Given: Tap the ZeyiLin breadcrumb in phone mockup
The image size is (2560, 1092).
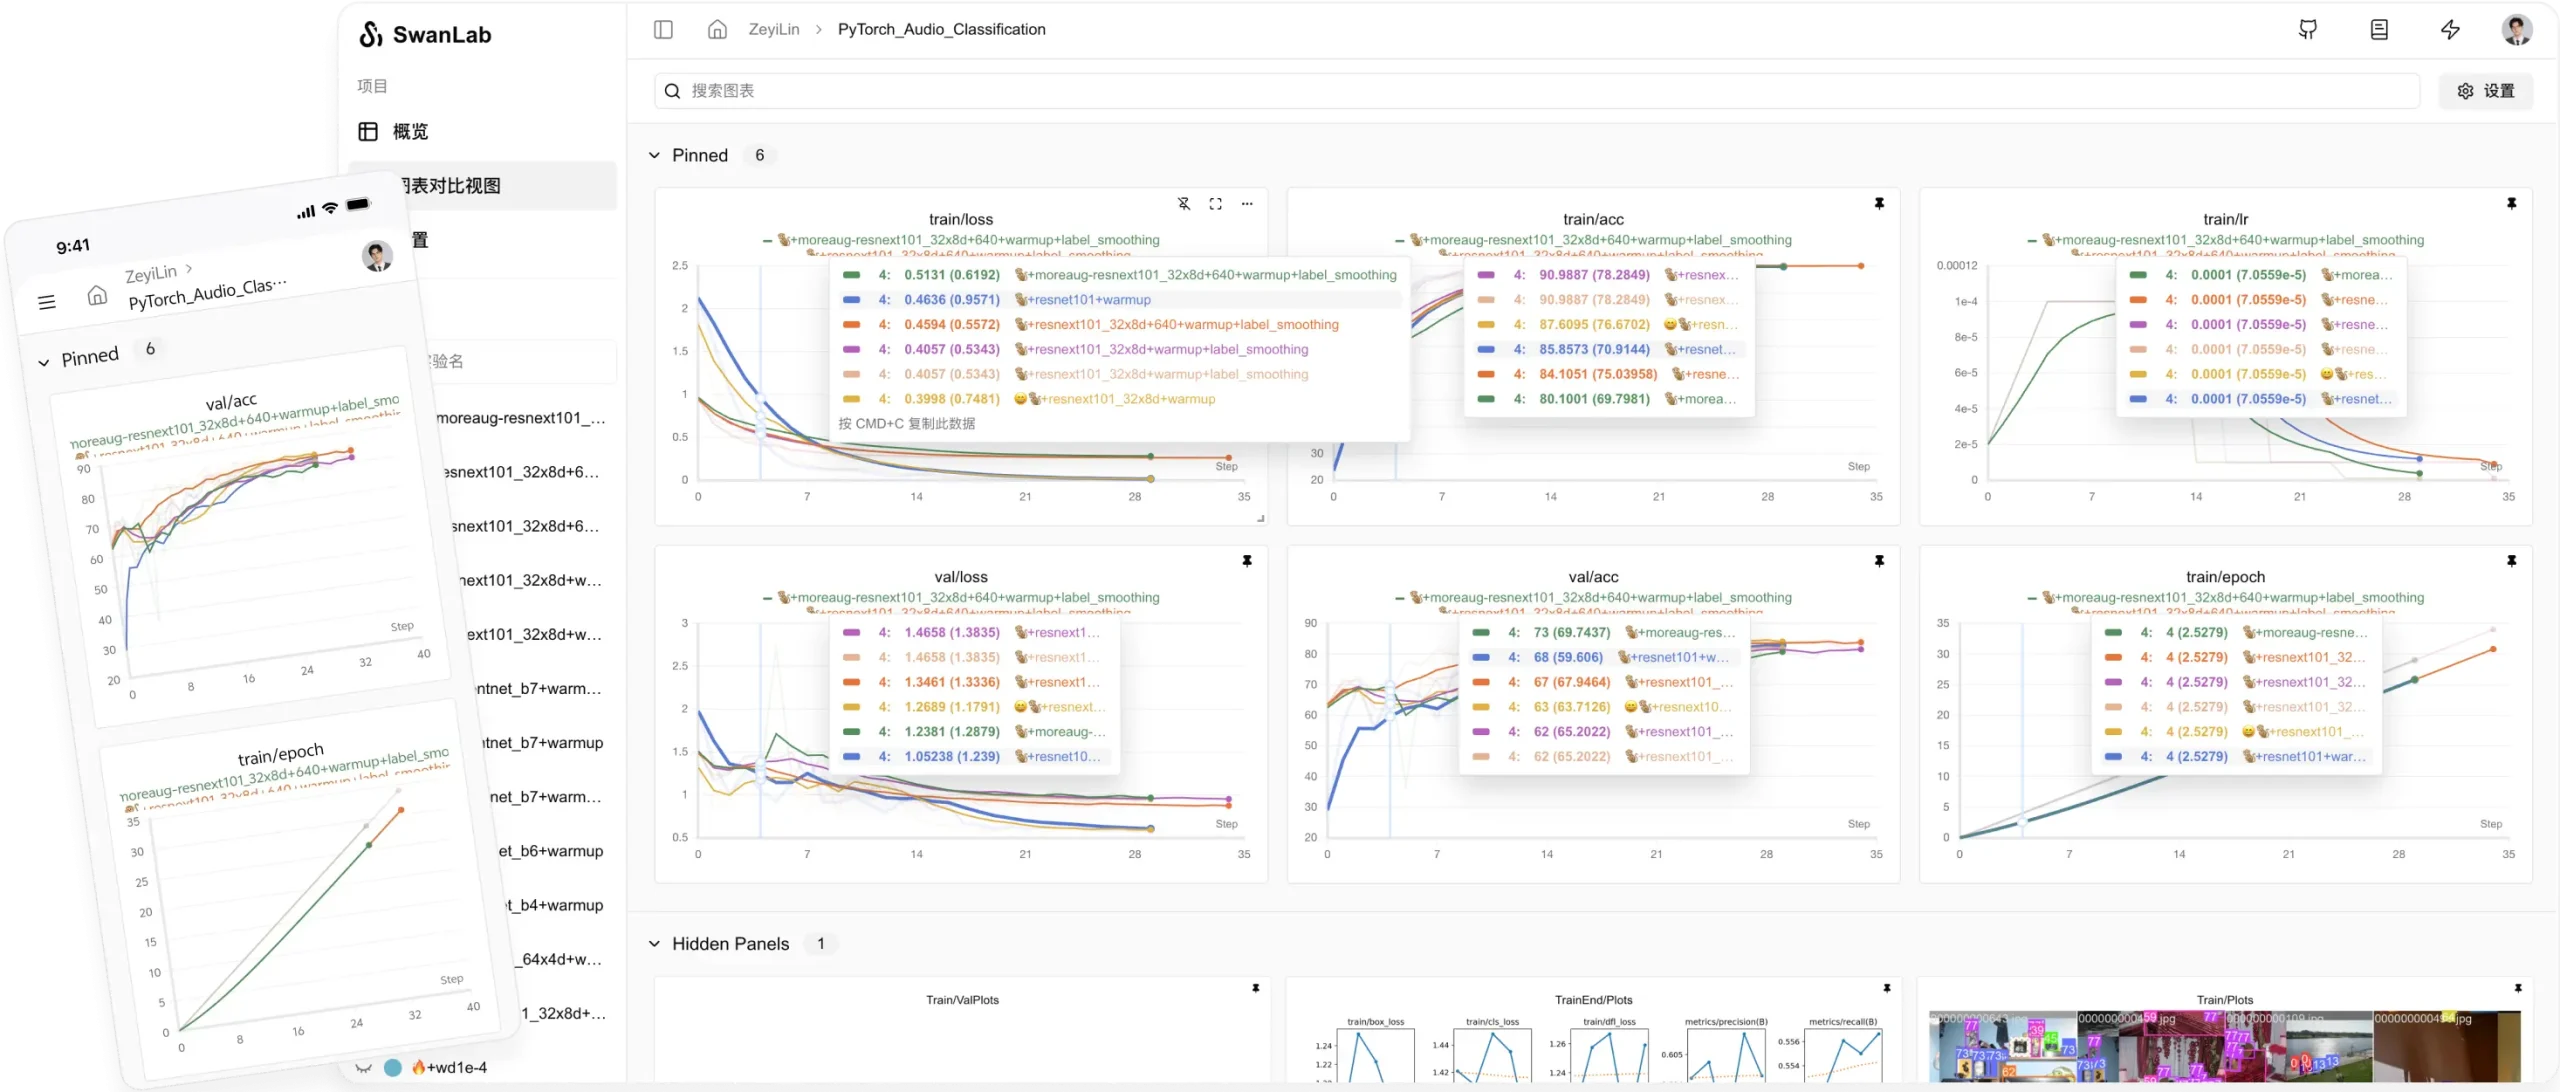Looking at the screenshot, I should click(151, 274).
